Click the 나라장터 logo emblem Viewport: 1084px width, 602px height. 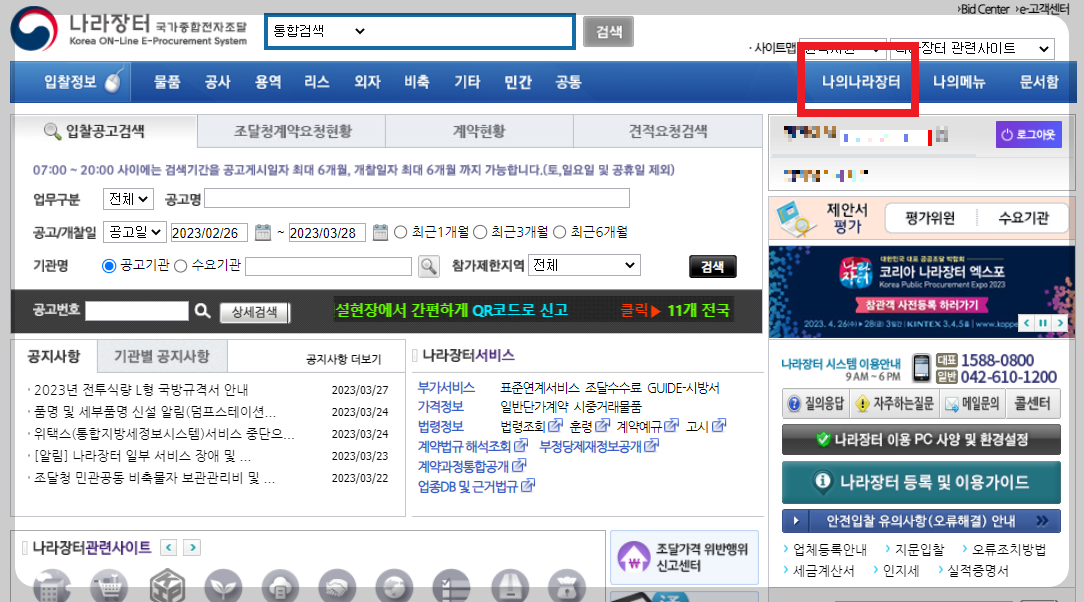35,30
